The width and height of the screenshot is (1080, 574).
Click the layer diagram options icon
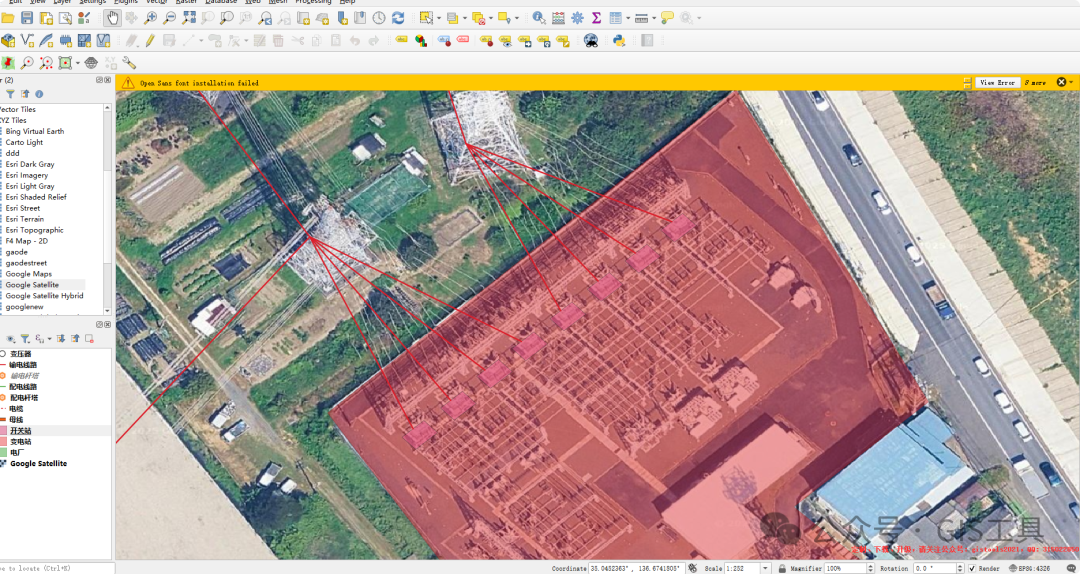click(420, 41)
